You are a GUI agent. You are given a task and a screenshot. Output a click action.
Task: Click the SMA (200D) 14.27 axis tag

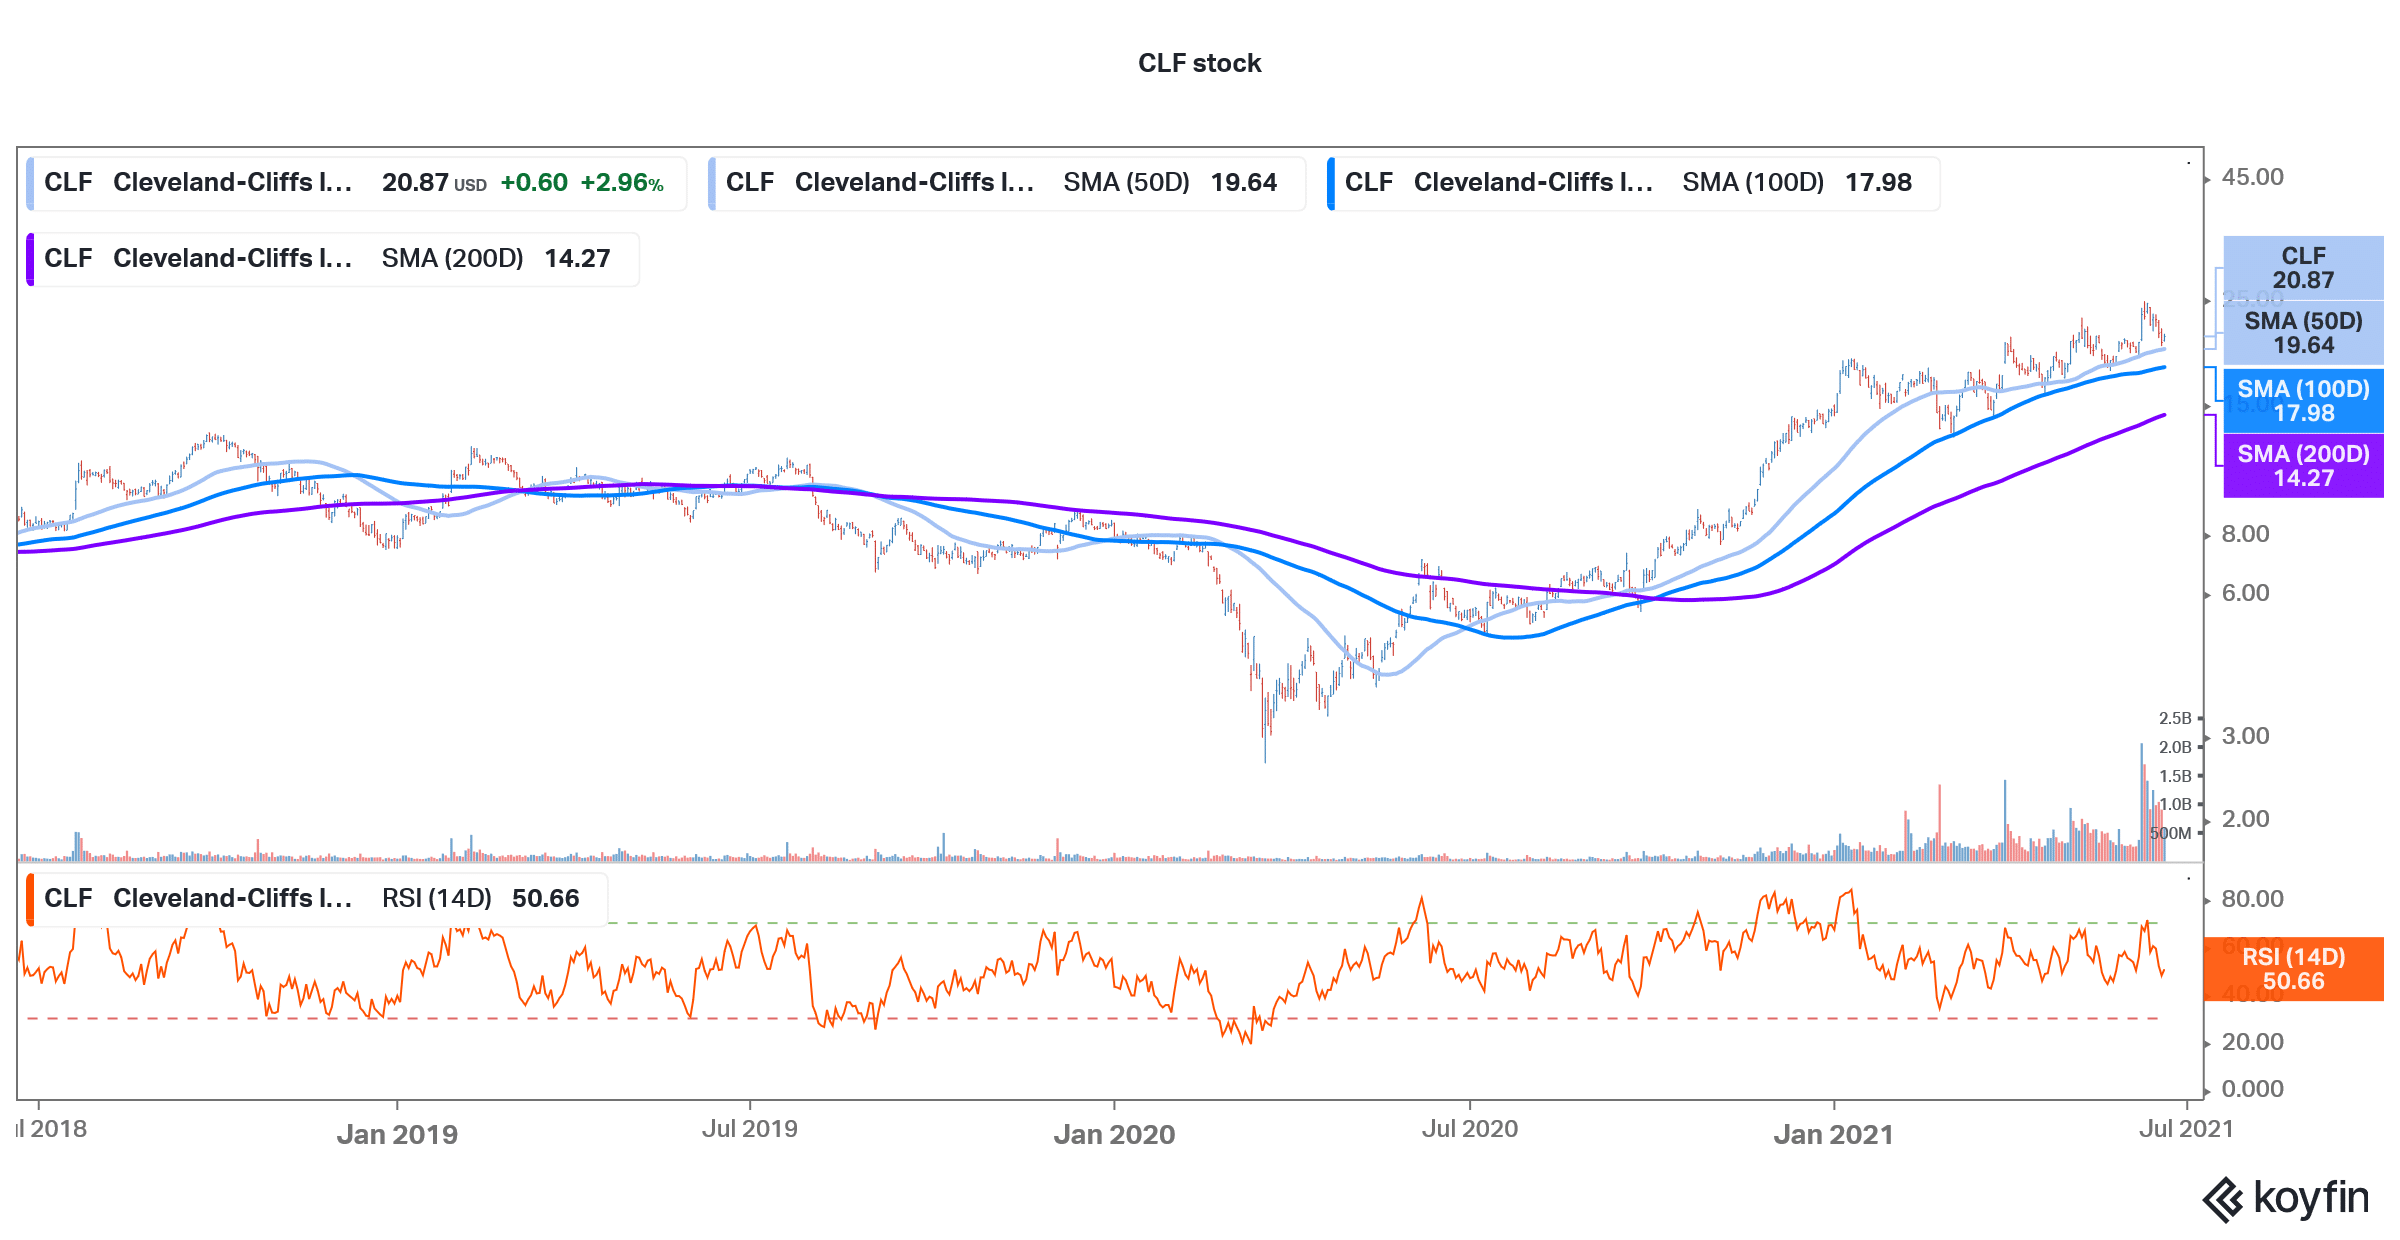click(2303, 466)
